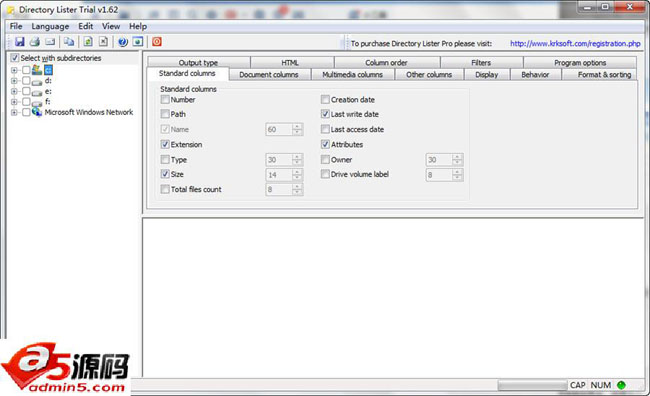650x396 pixels.
Task: Click the Print toolbar icon
Action: 35,42
